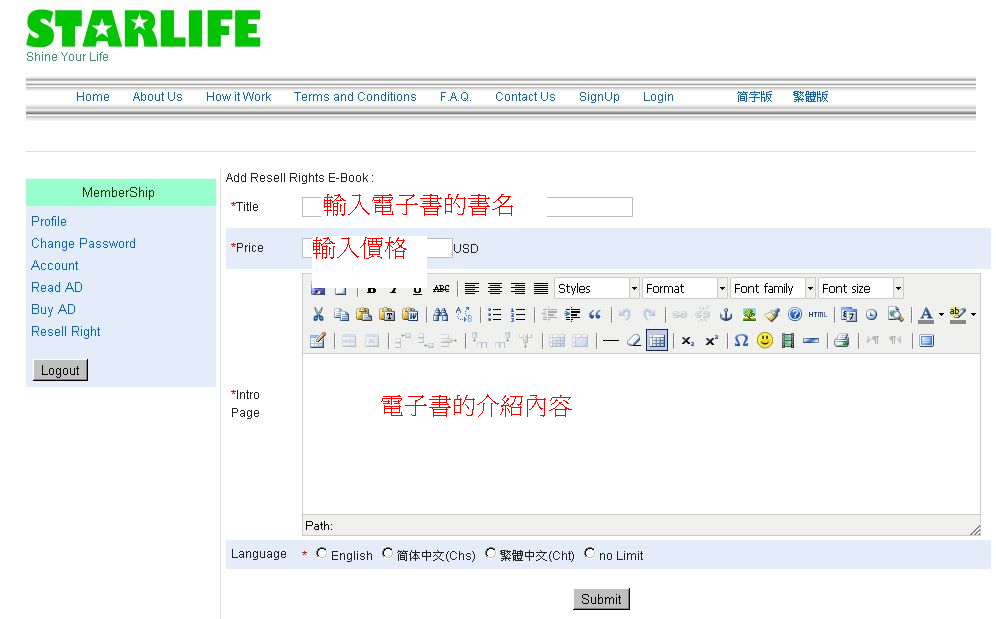Screen dimensions: 996x619
Task: Open How it Work page
Action: pos(238,97)
